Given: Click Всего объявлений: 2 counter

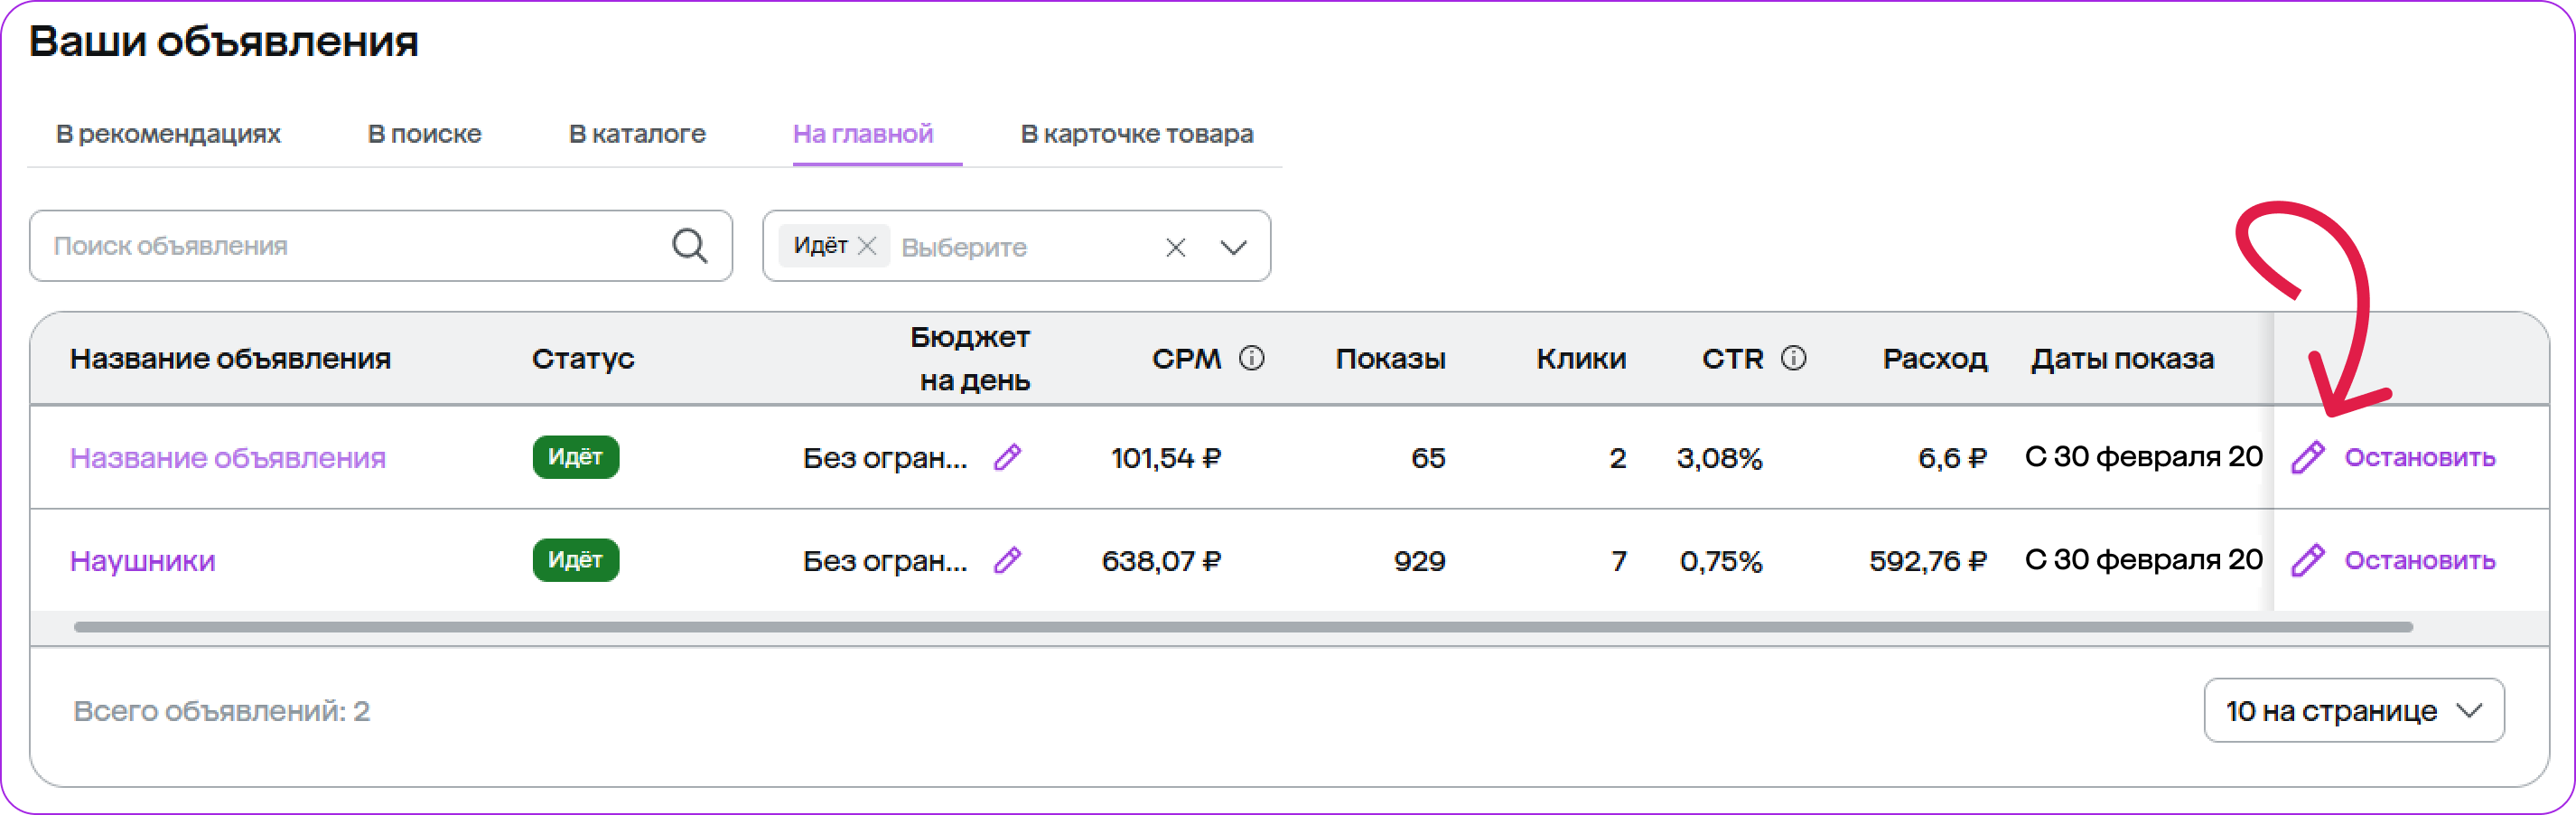Looking at the screenshot, I should pyautogui.click(x=221, y=711).
